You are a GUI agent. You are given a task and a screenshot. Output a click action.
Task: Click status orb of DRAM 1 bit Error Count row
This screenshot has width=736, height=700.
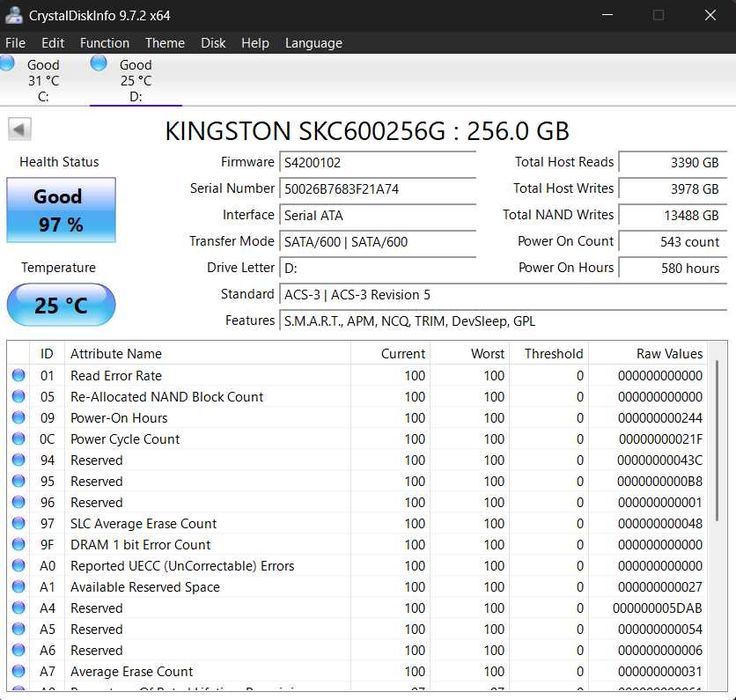pos(18,544)
